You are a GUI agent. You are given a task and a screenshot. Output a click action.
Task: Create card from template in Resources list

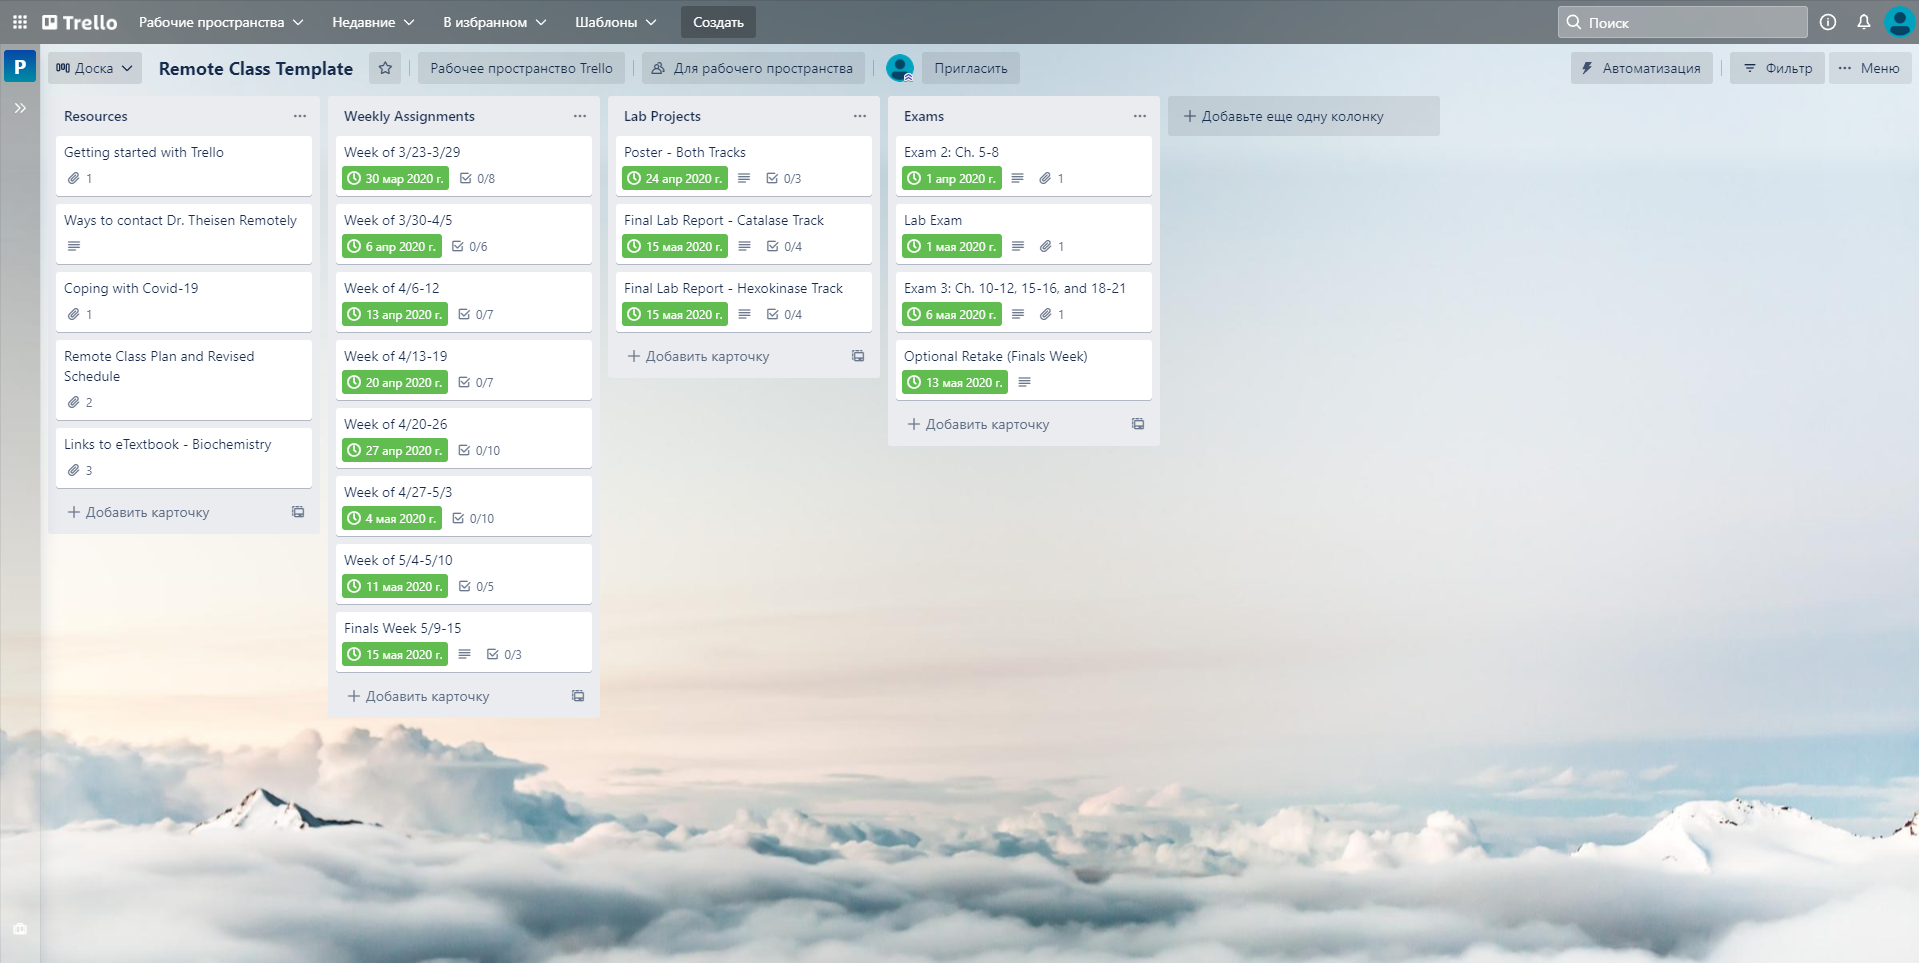click(298, 512)
